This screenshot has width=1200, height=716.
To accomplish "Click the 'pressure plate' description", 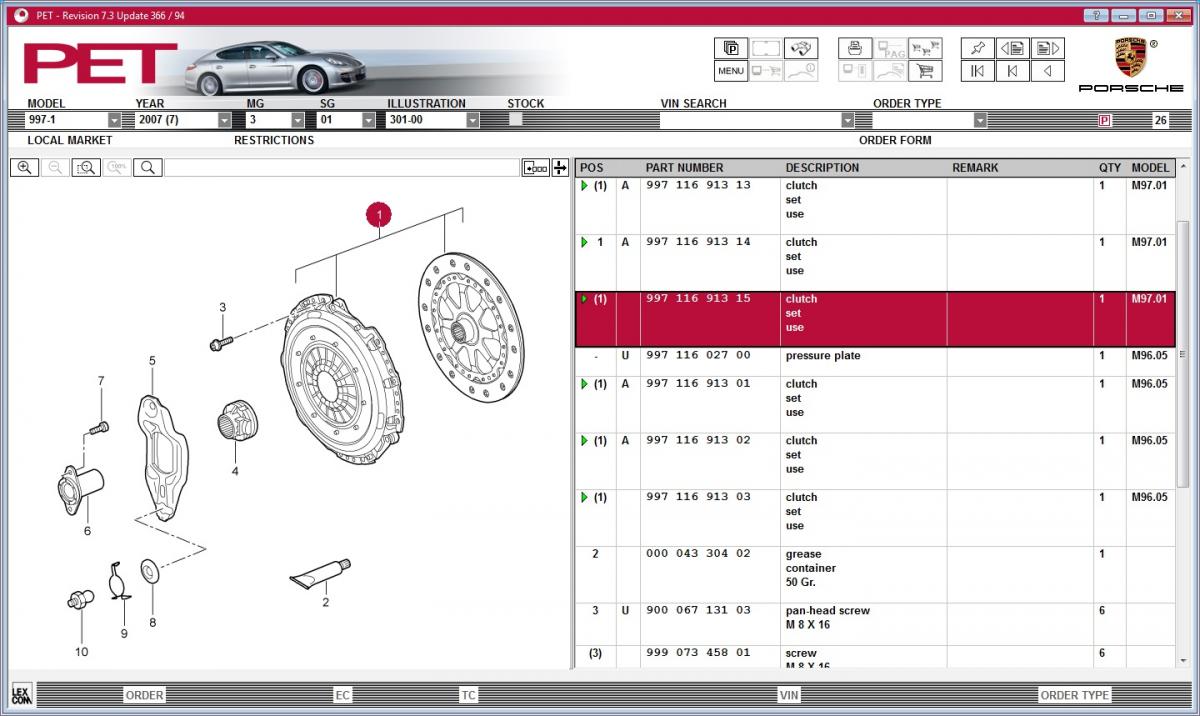I will [x=823, y=356].
